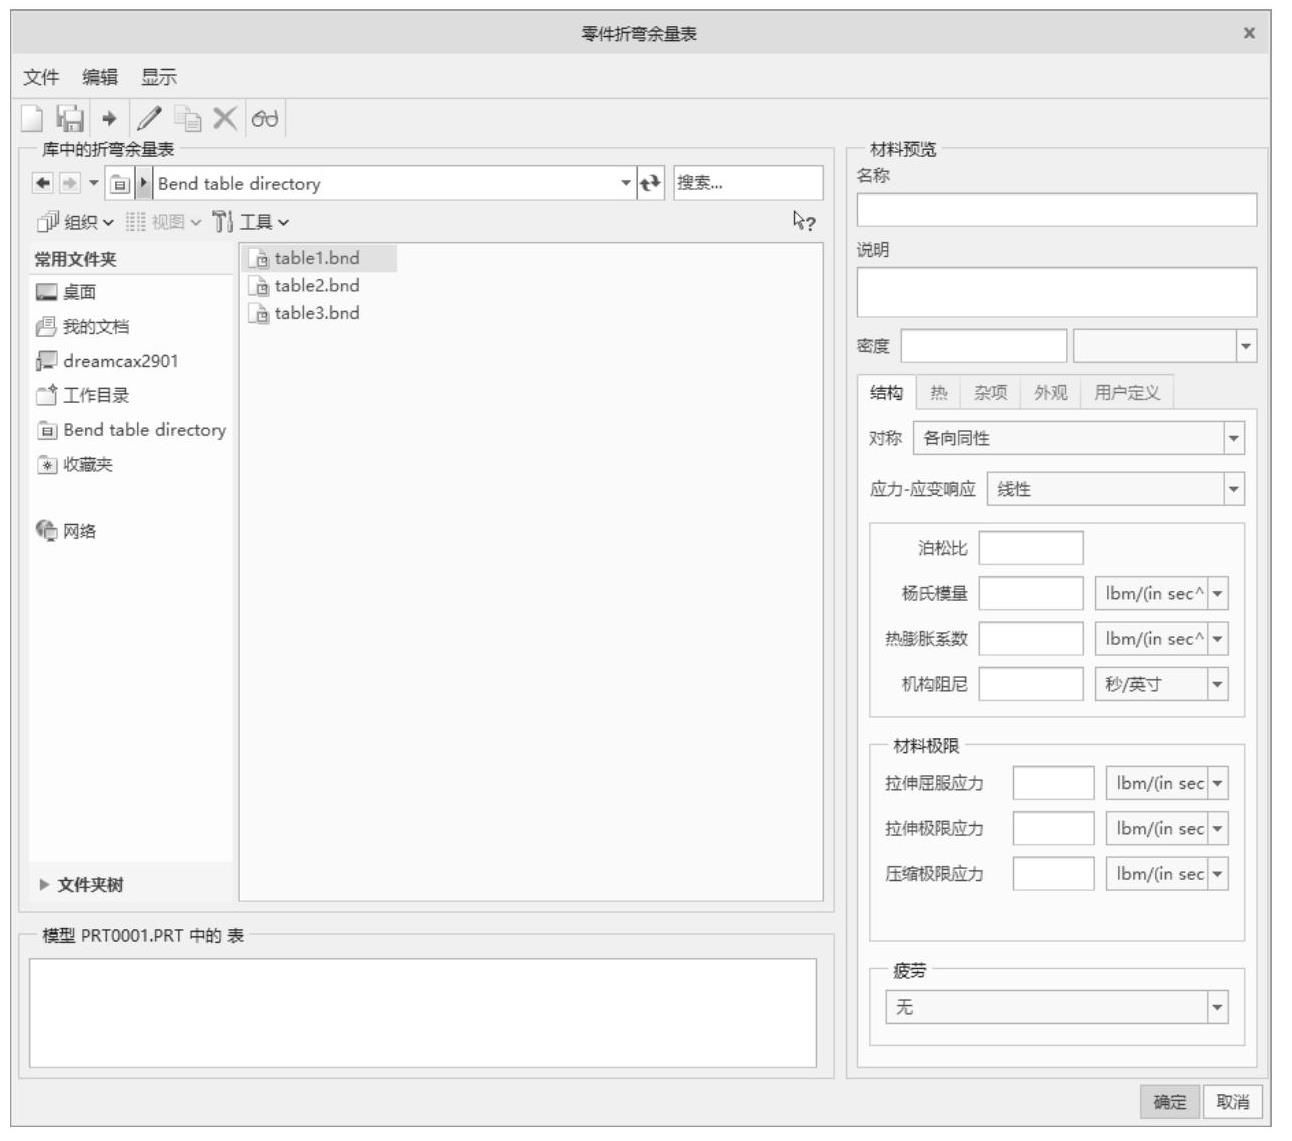Screen dimensions: 1292x1141
Task: Click the save table icon in toolbar
Action: click(x=70, y=119)
